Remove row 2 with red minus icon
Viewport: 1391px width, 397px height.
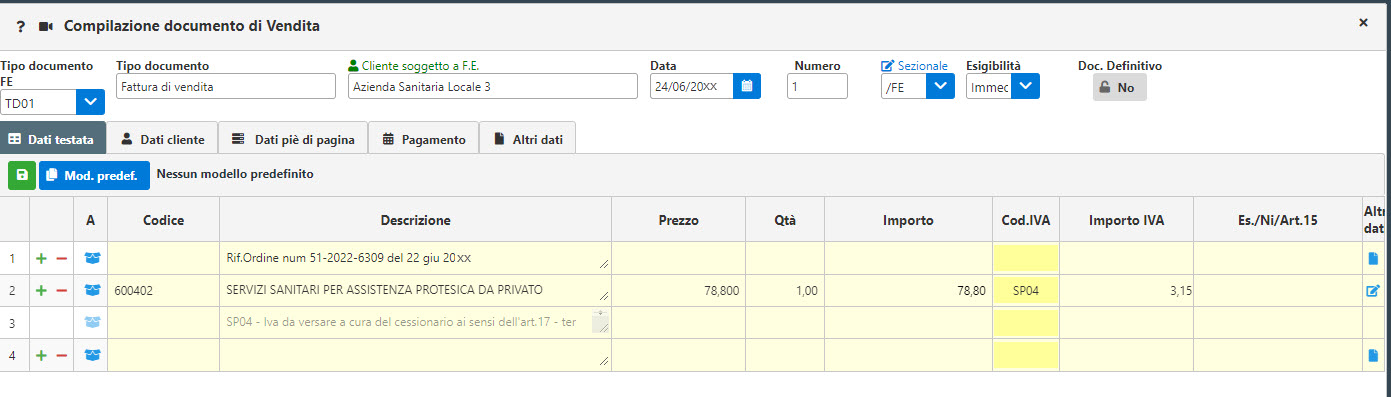[x=61, y=291]
